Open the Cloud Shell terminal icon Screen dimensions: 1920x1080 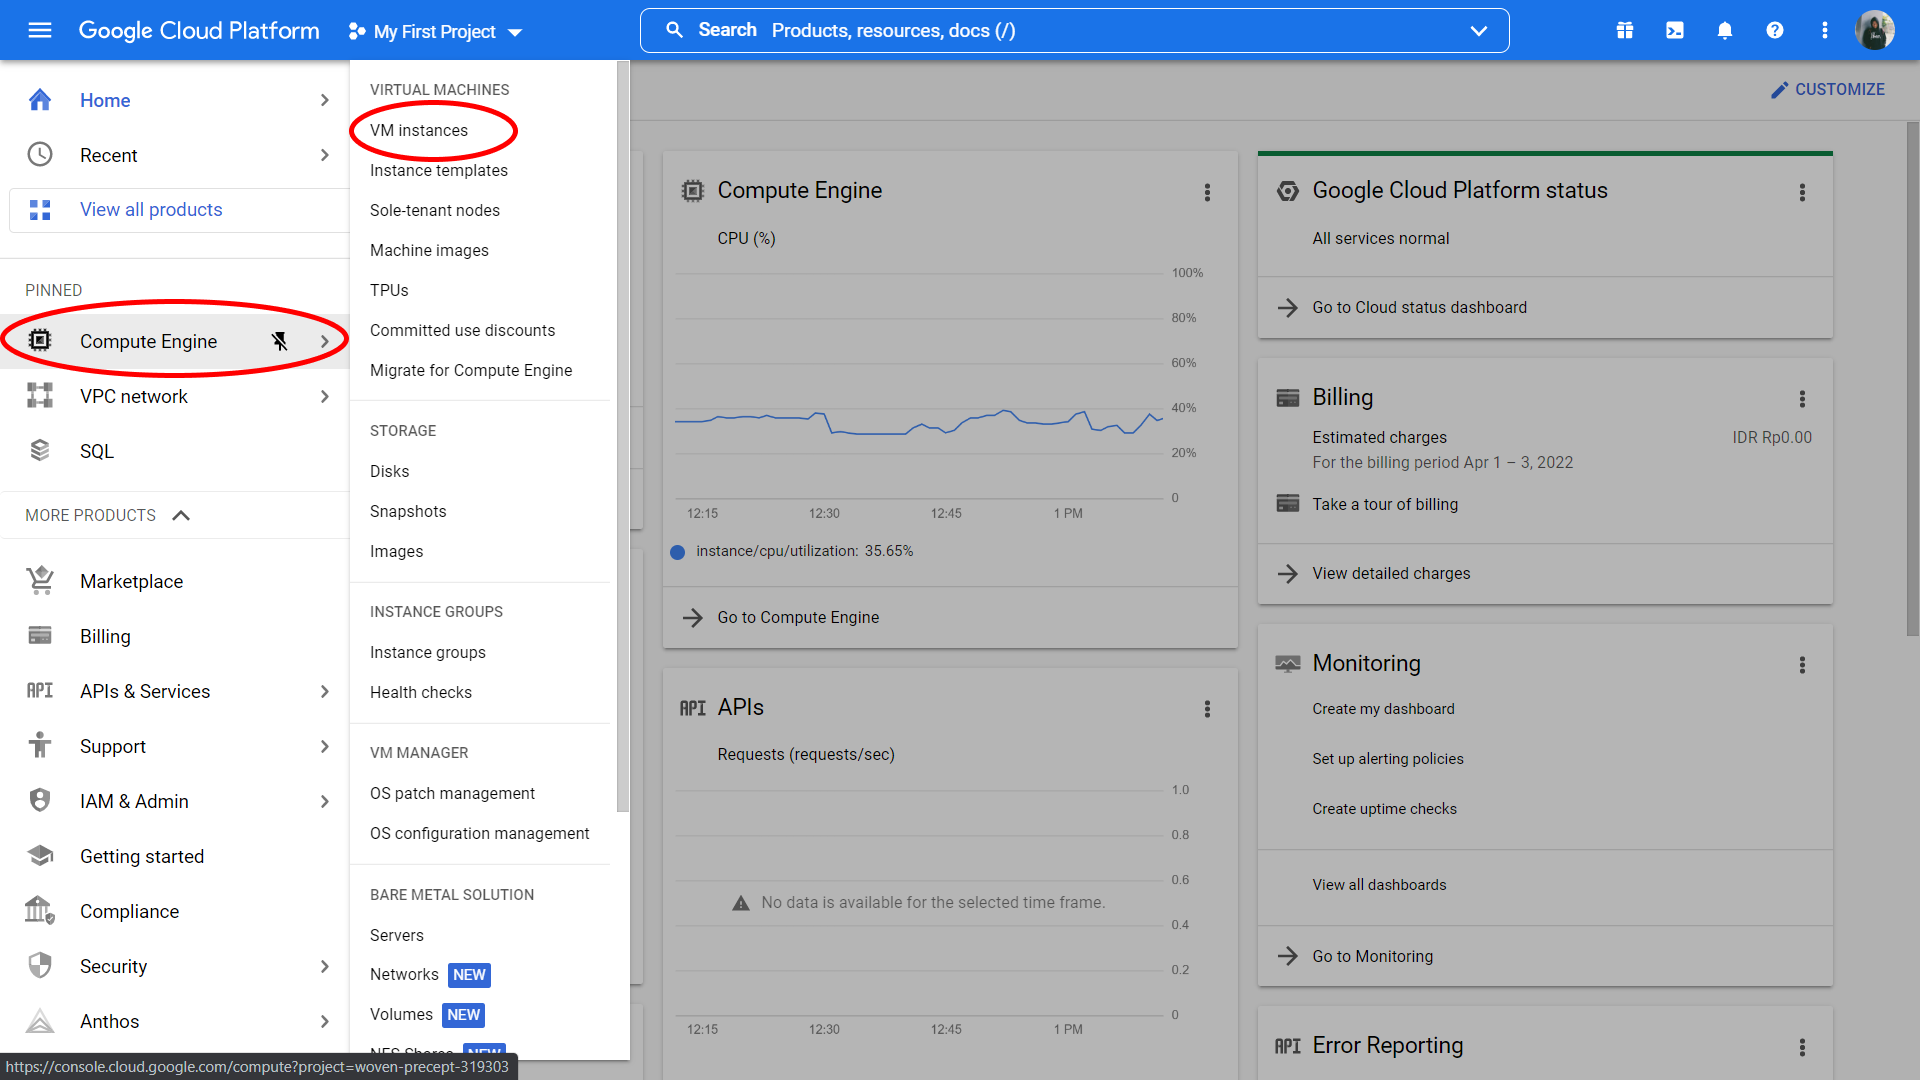1674,30
